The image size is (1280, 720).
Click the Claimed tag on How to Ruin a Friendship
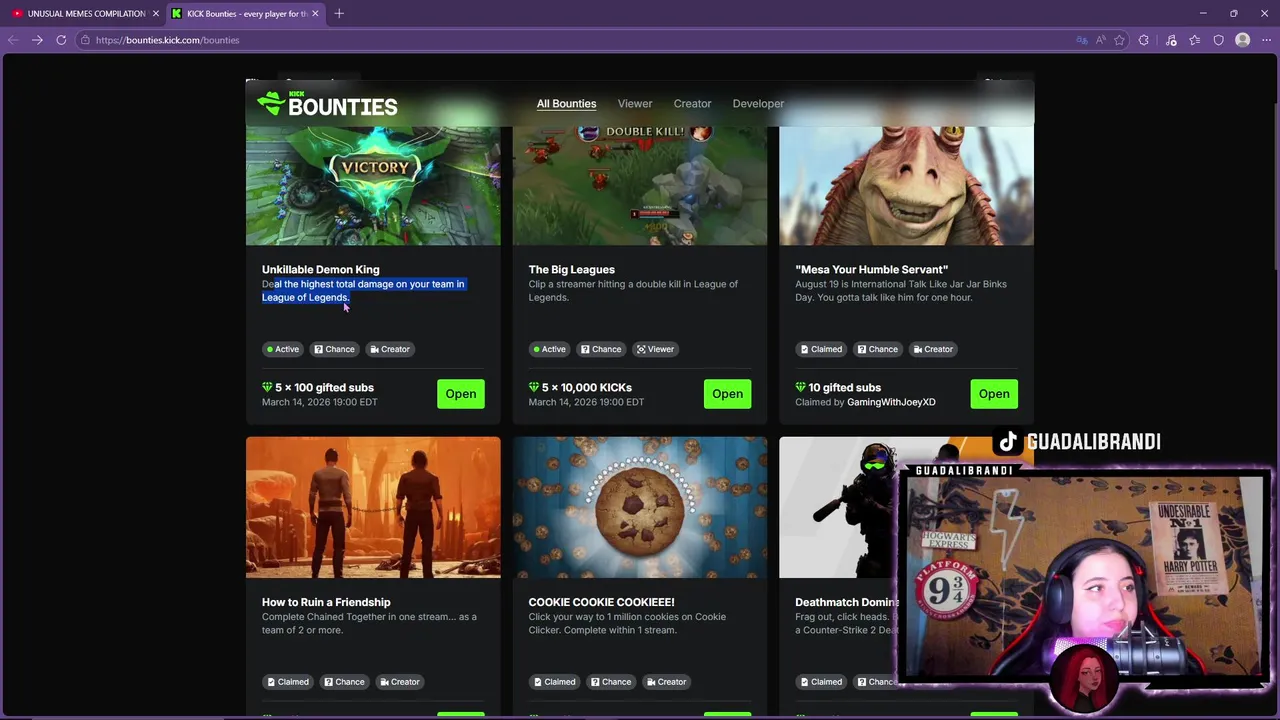pyautogui.click(x=288, y=682)
